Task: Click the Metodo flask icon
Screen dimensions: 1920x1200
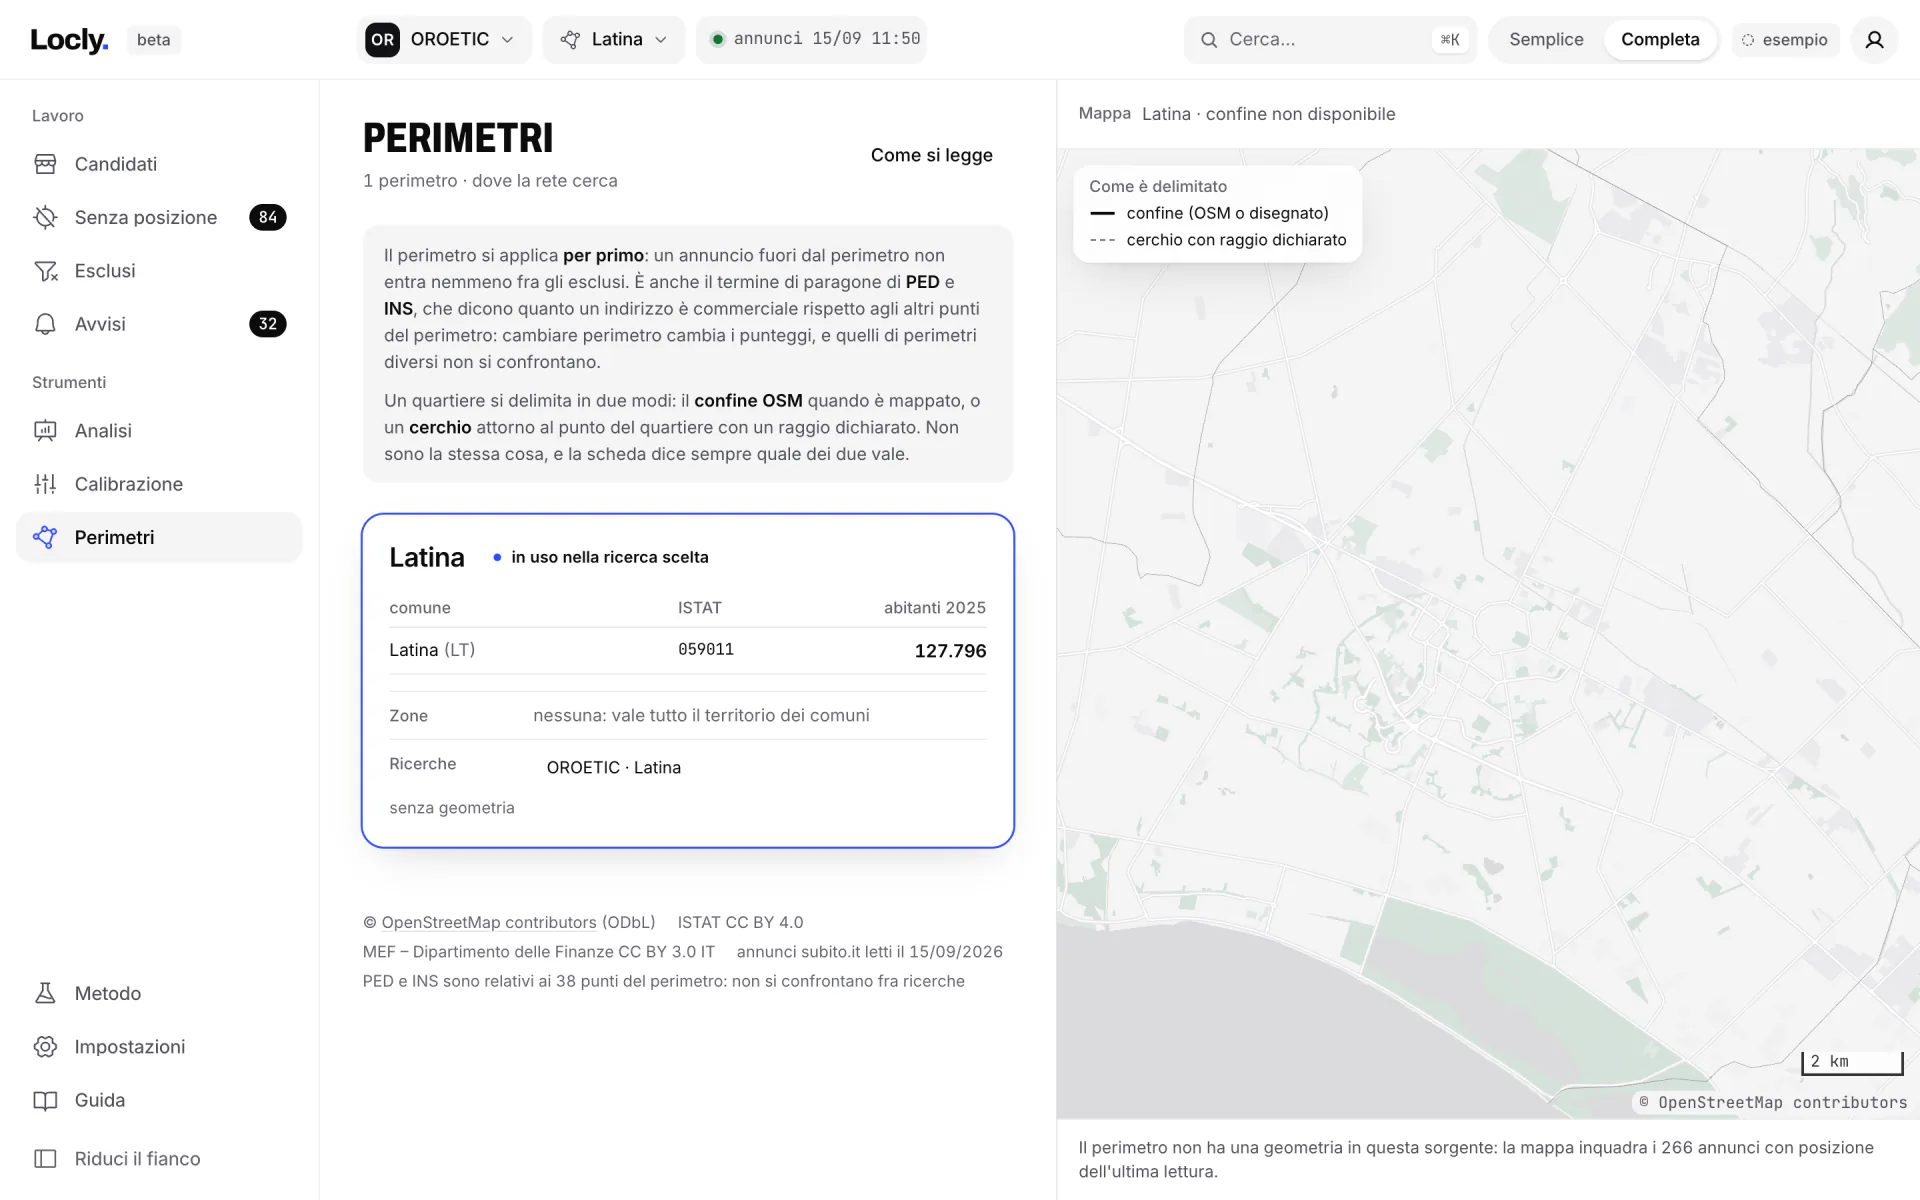Action: click(x=45, y=993)
